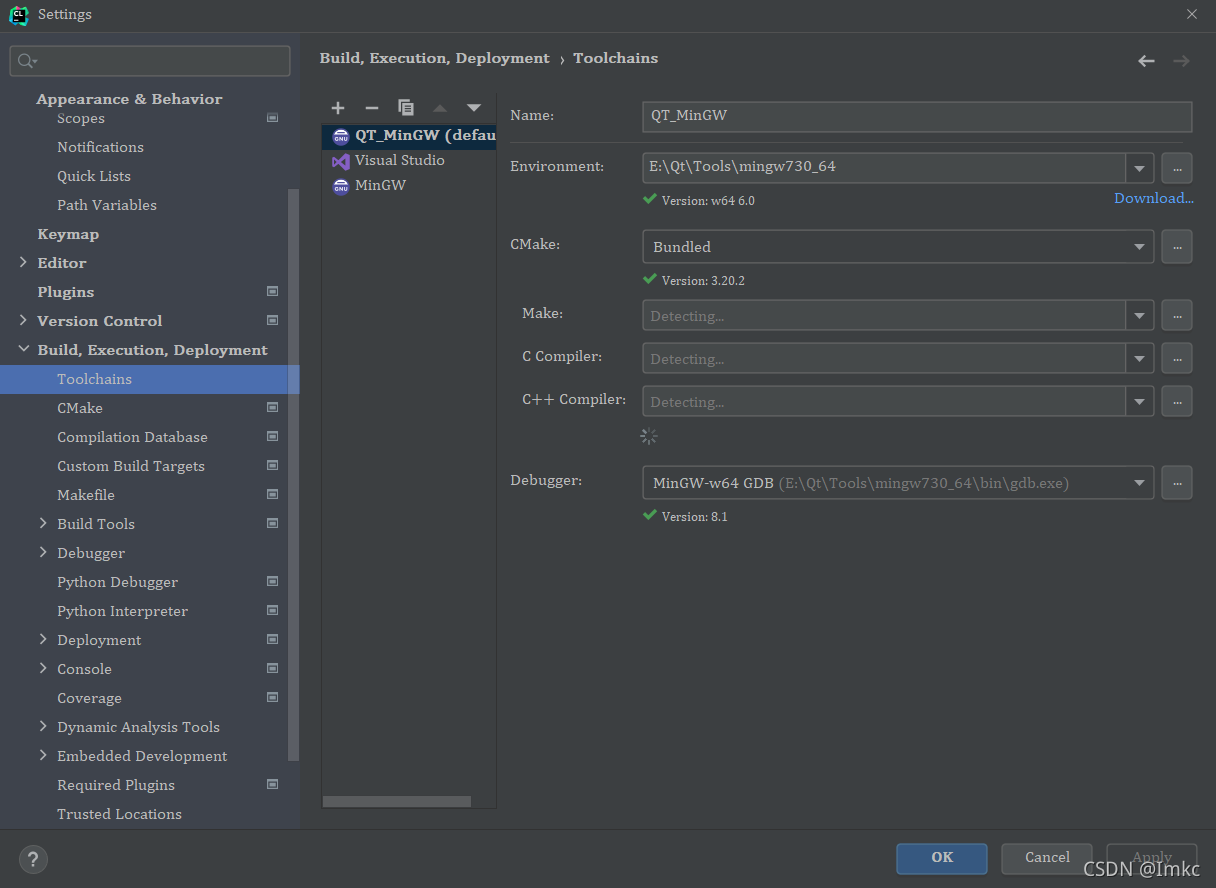Open the C Compiler dropdown
The height and width of the screenshot is (888, 1216).
[1140, 358]
